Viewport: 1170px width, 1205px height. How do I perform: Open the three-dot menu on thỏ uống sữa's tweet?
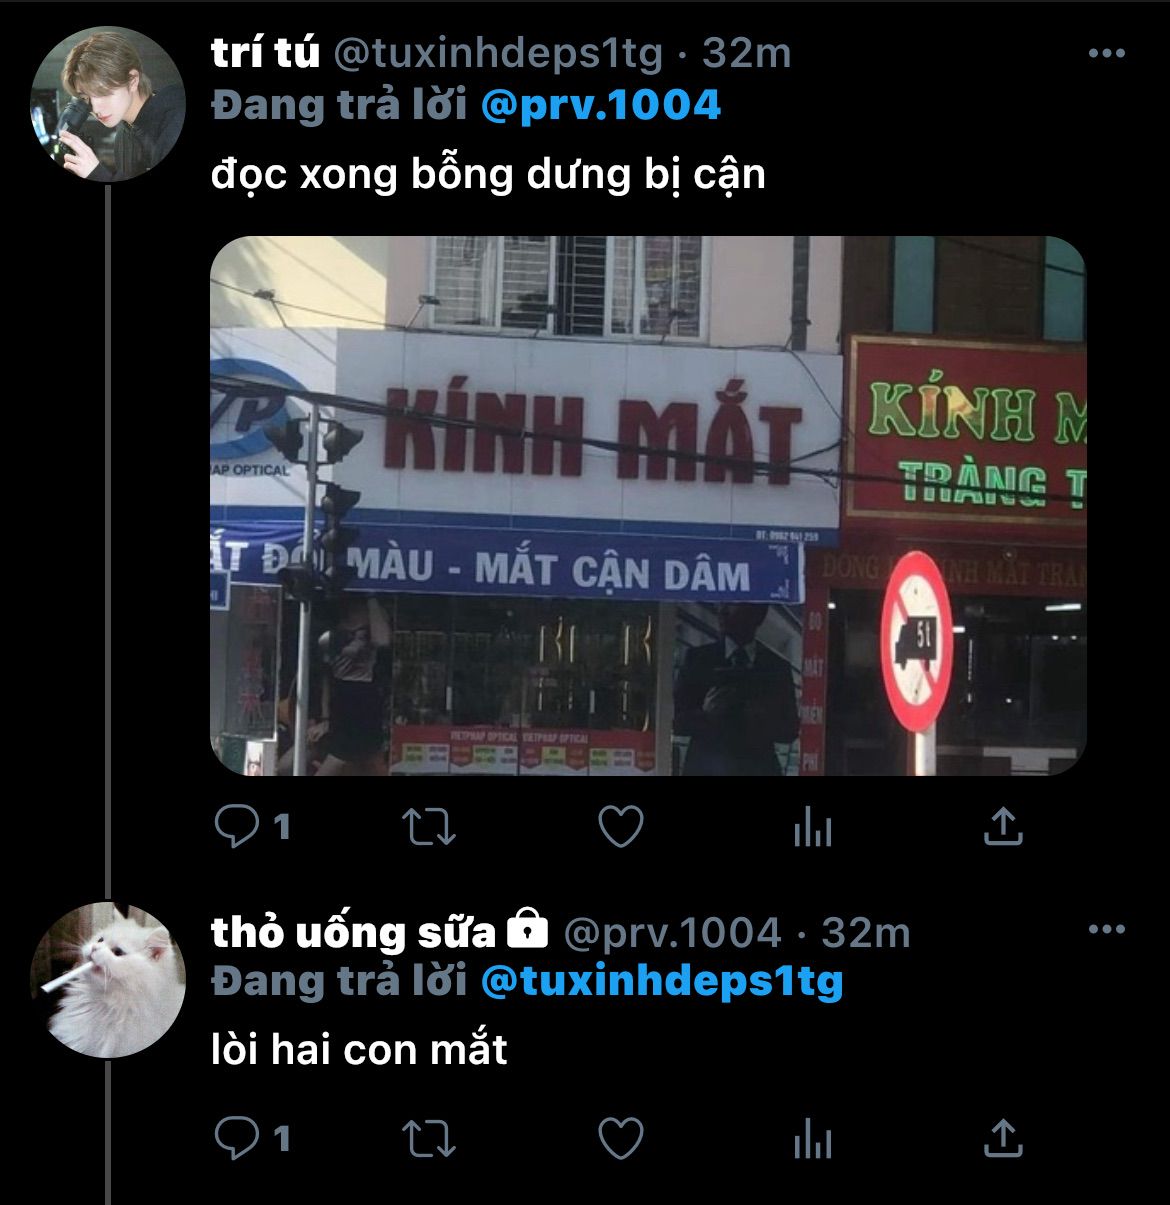(1106, 930)
